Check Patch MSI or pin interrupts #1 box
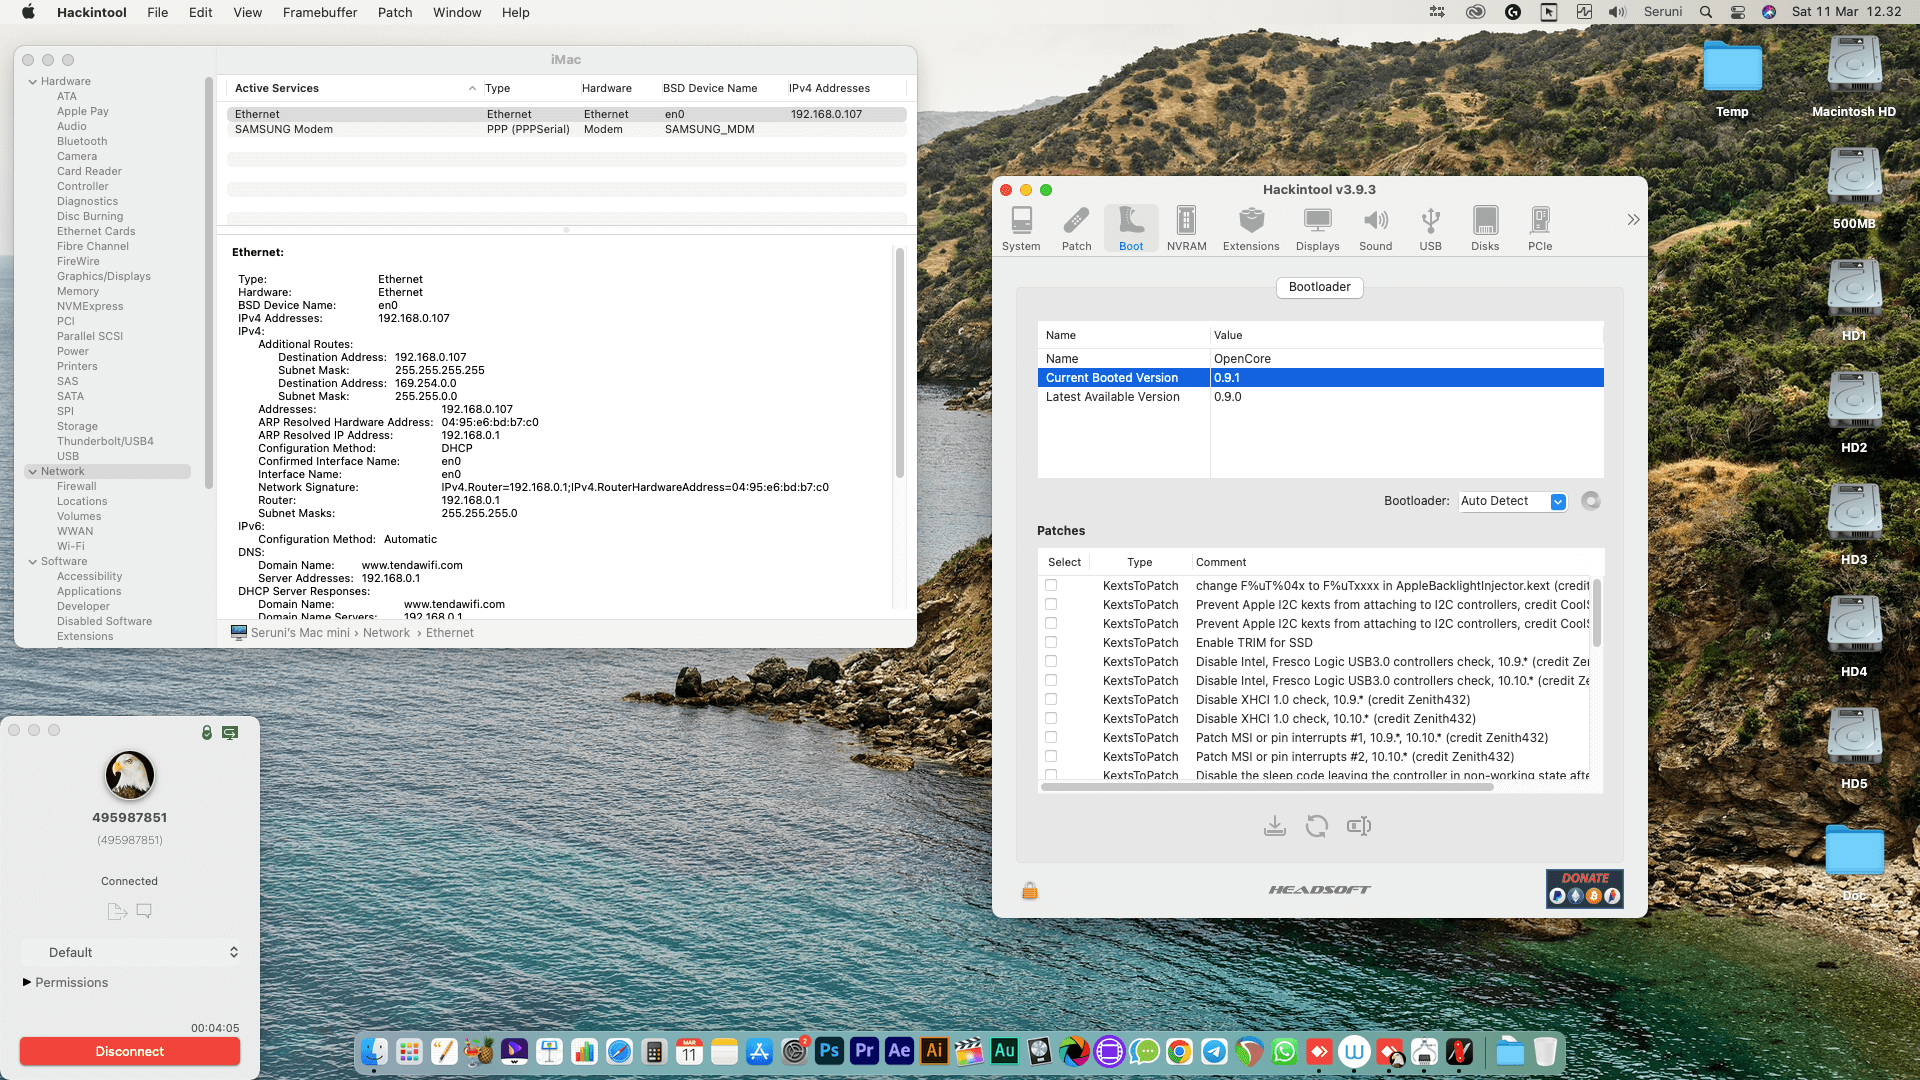This screenshot has height=1080, width=1920. point(1051,737)
